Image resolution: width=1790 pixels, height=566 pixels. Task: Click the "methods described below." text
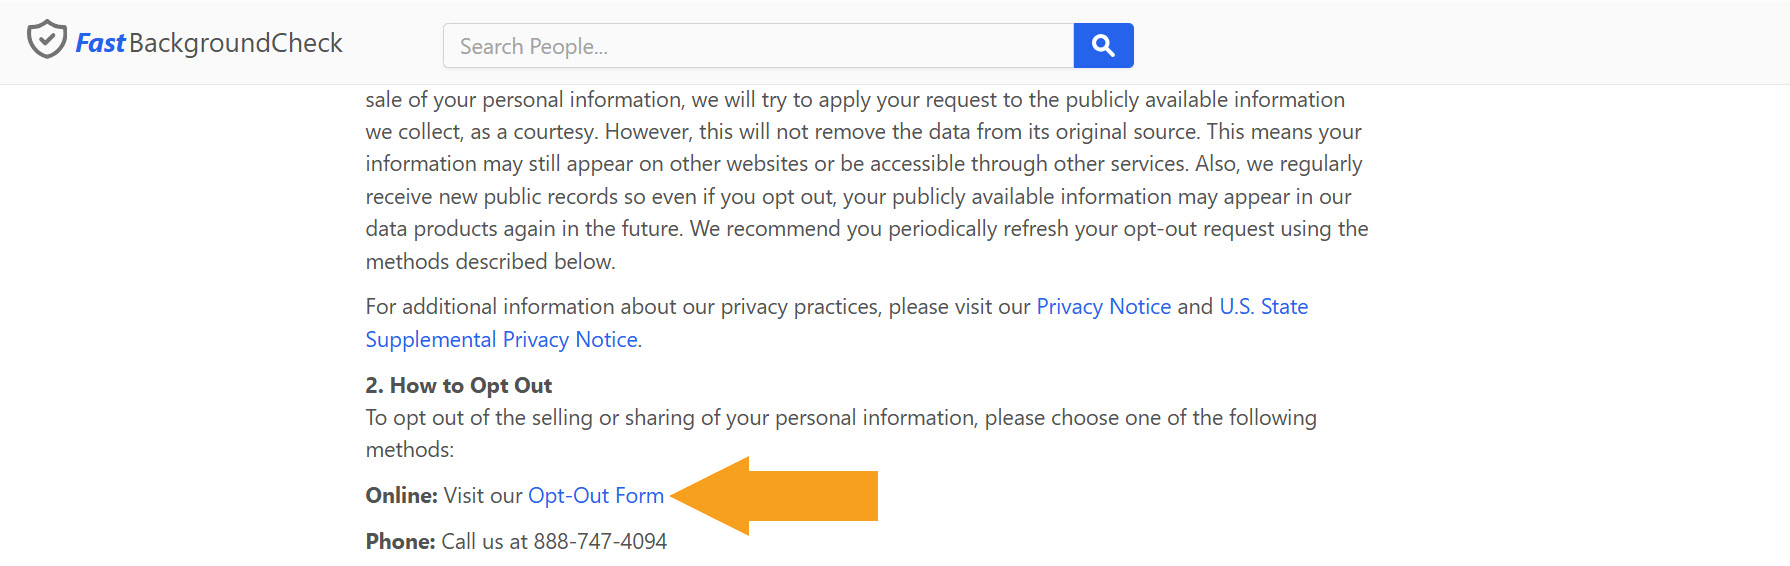click(x=490, y=262)
